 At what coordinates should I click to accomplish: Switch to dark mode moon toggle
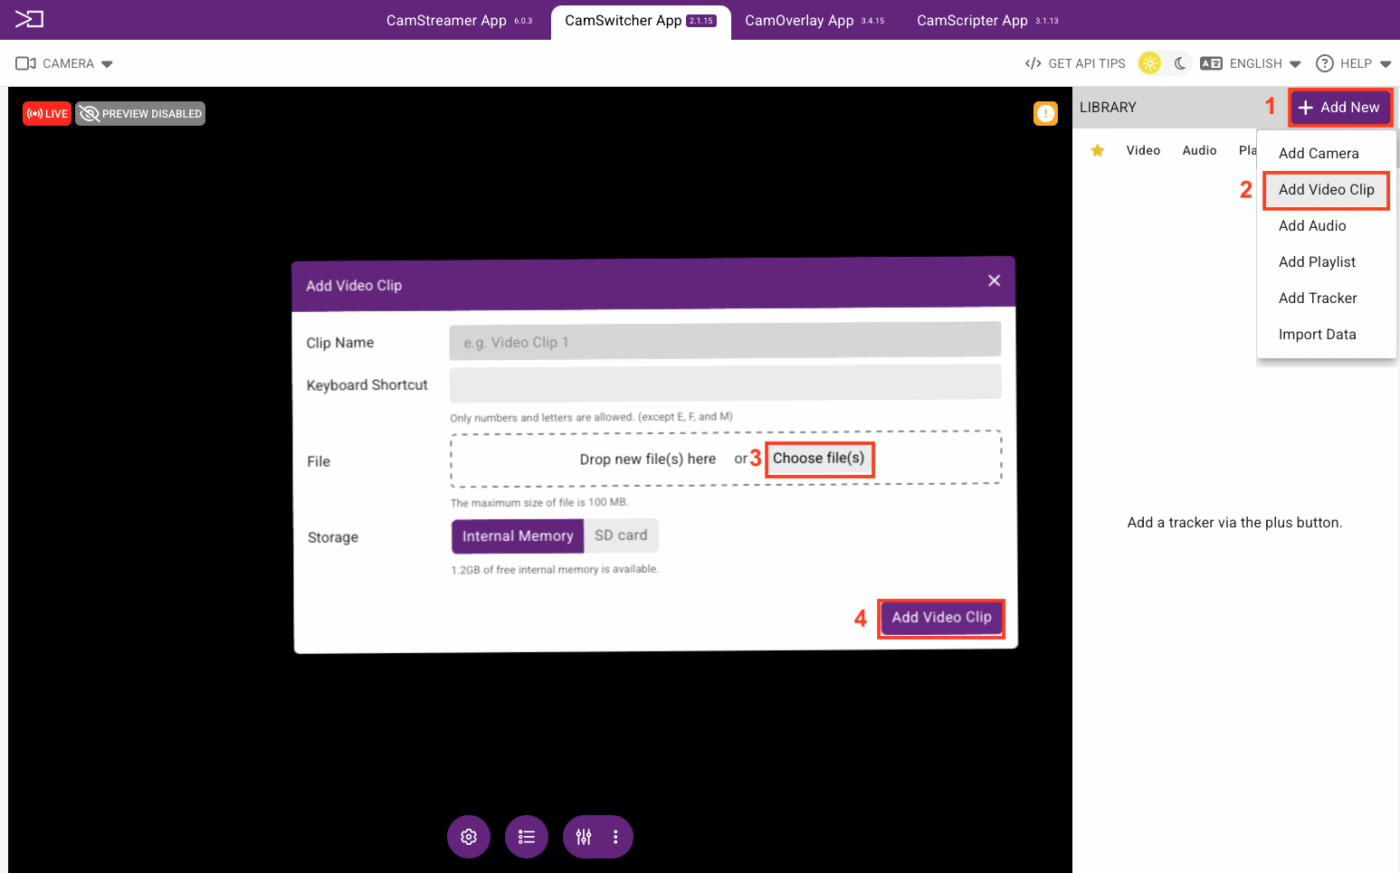pyautogui.click(x=1180, y=64)
